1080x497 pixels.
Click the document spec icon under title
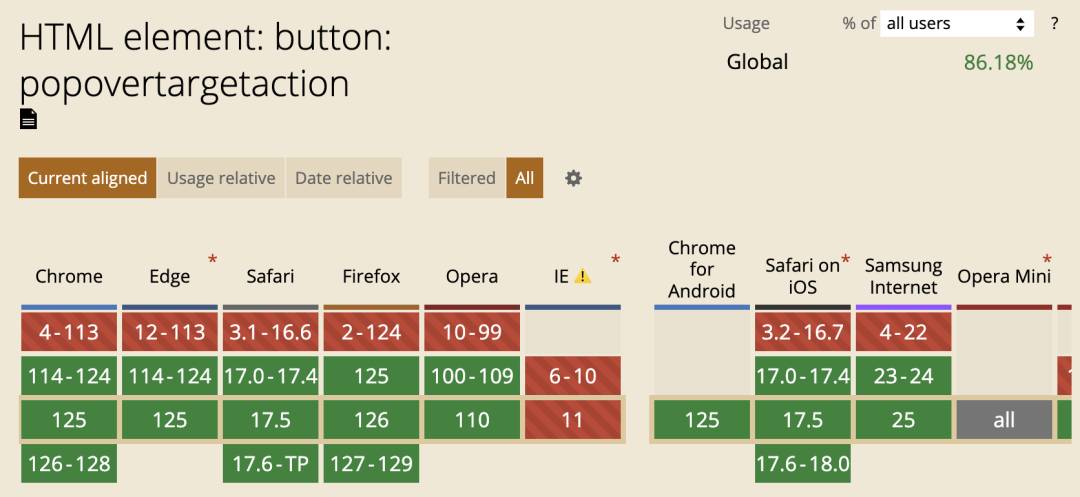click(x=29, y=119)
